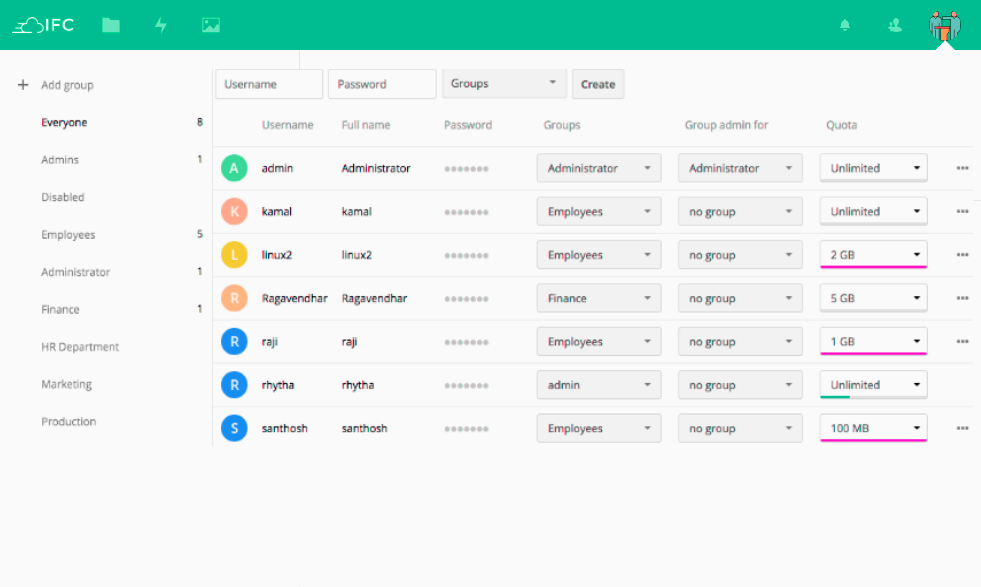The width and height of the screenshot is (981, 587).
Task: Open the contacts icon in header
Action: pyautogui.click(x=895, y=25)
